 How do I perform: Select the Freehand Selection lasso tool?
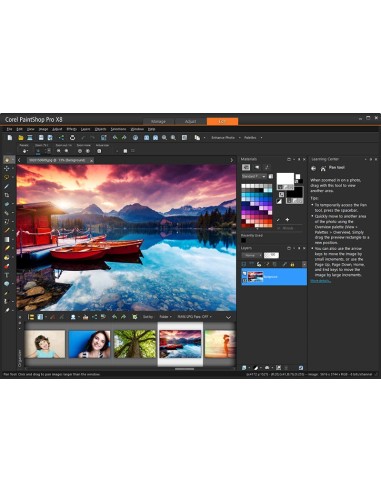[7, 178]
